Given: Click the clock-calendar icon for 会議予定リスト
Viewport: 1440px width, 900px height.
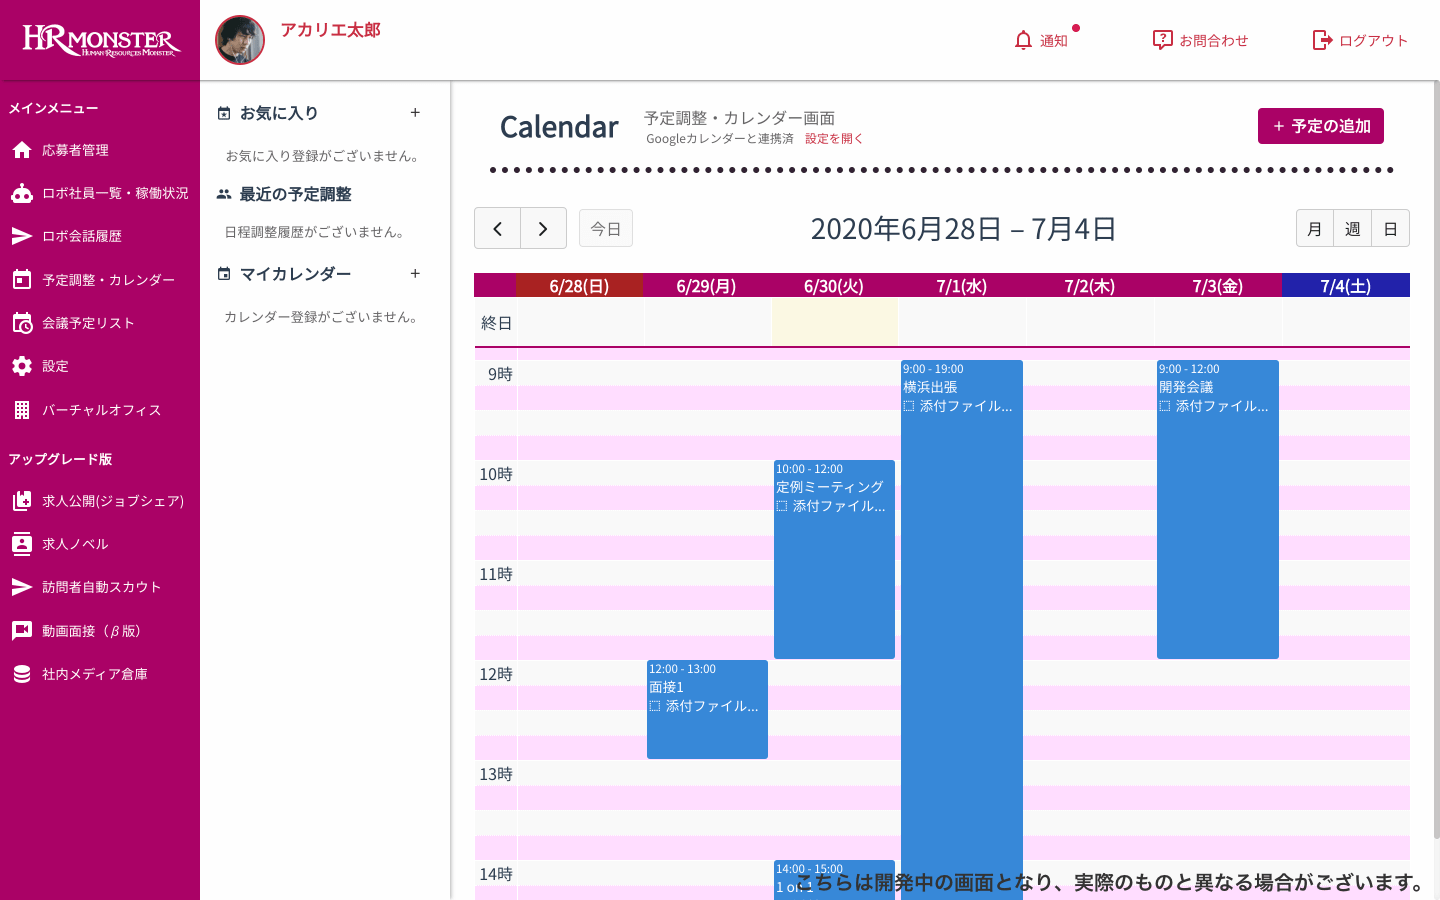Looking at the screenshot, I should [22, 323].
